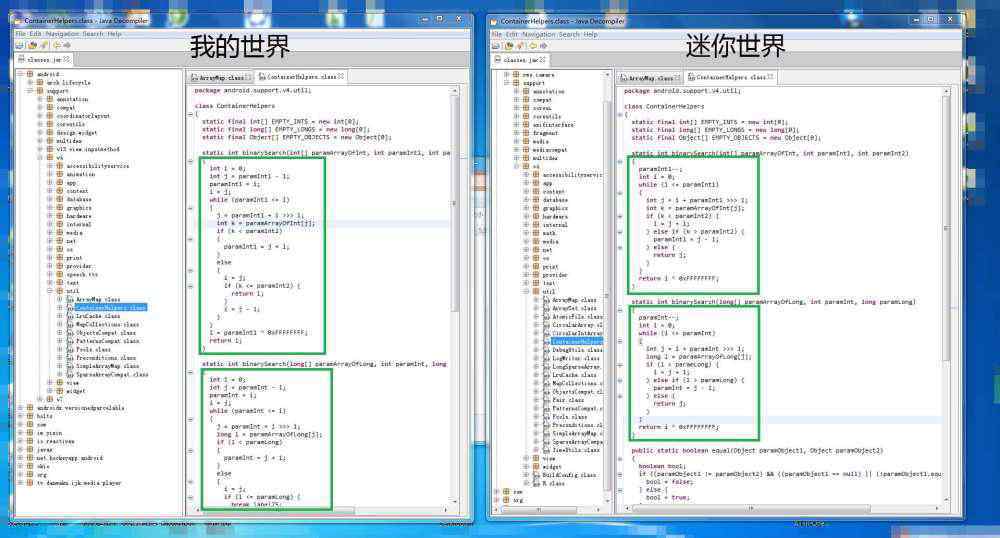1000x538 pixels.
Task: Switch to ArrayMap.class tab in left window
Action: click(x=221, y=77)
